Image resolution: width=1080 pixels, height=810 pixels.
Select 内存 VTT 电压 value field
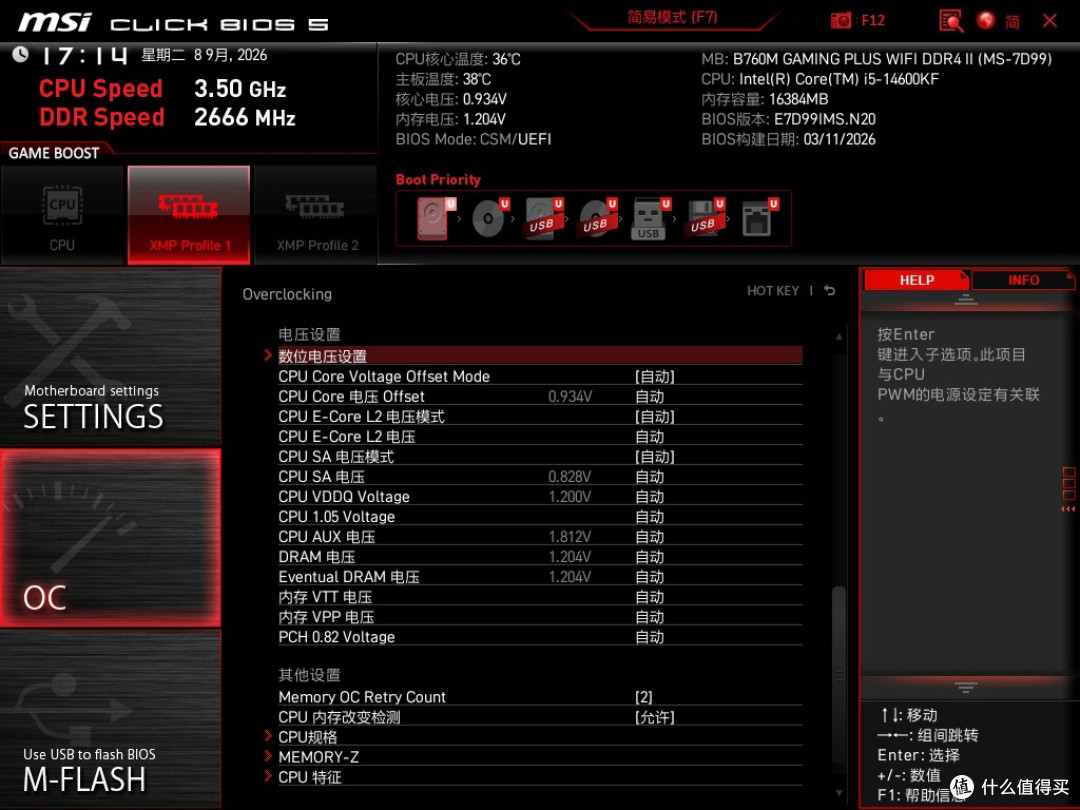650,596
